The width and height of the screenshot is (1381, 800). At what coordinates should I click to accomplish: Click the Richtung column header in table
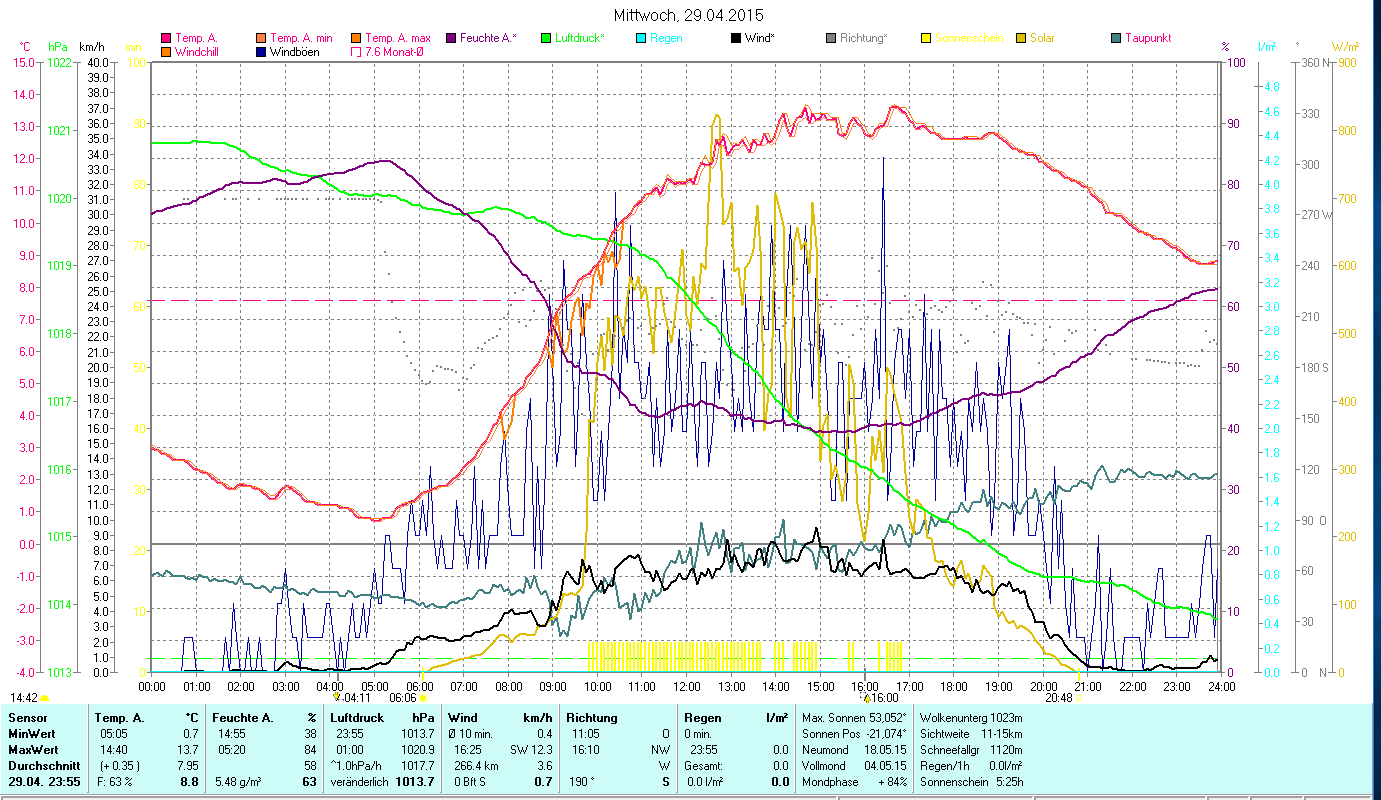592,718
